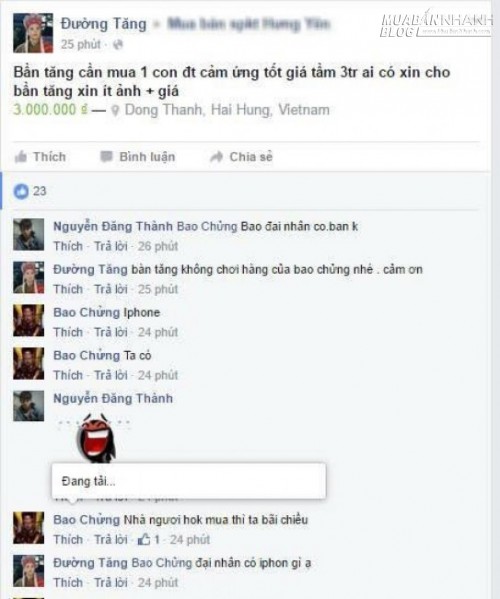Open the blue like-reaction icon showing 23

(x=21, y=191)
